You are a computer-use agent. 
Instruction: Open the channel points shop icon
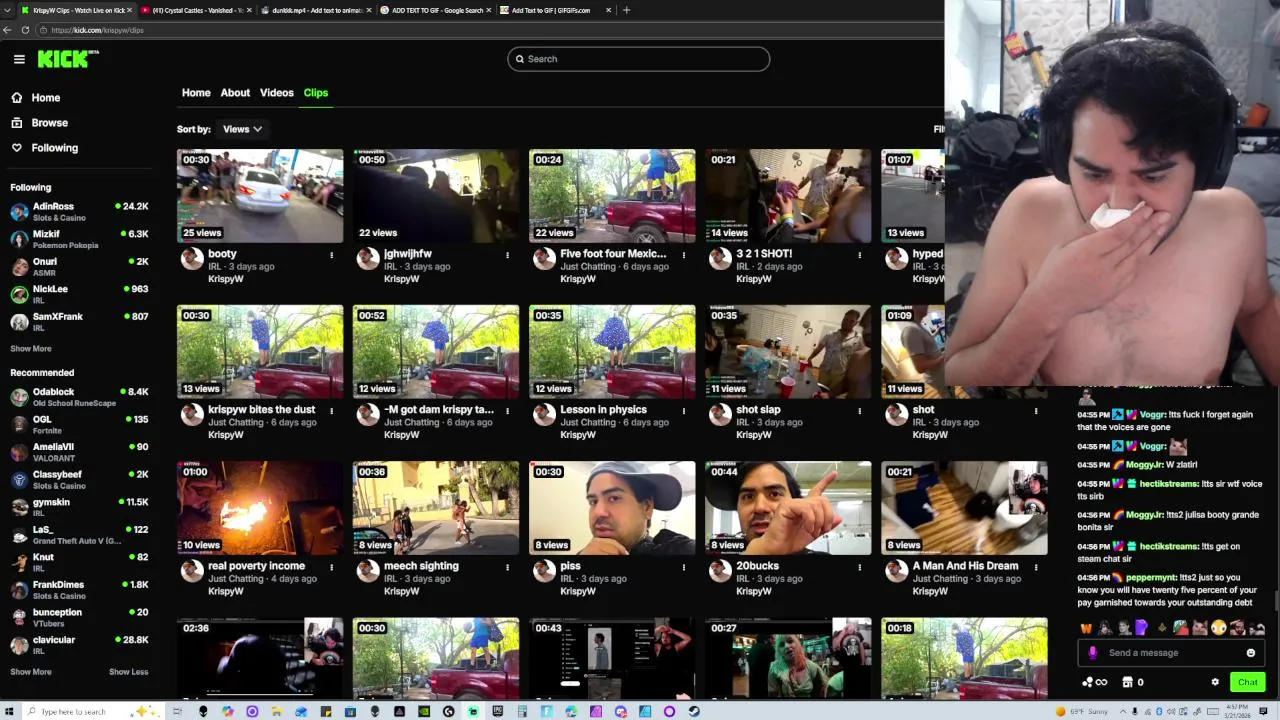(1127, 682)
